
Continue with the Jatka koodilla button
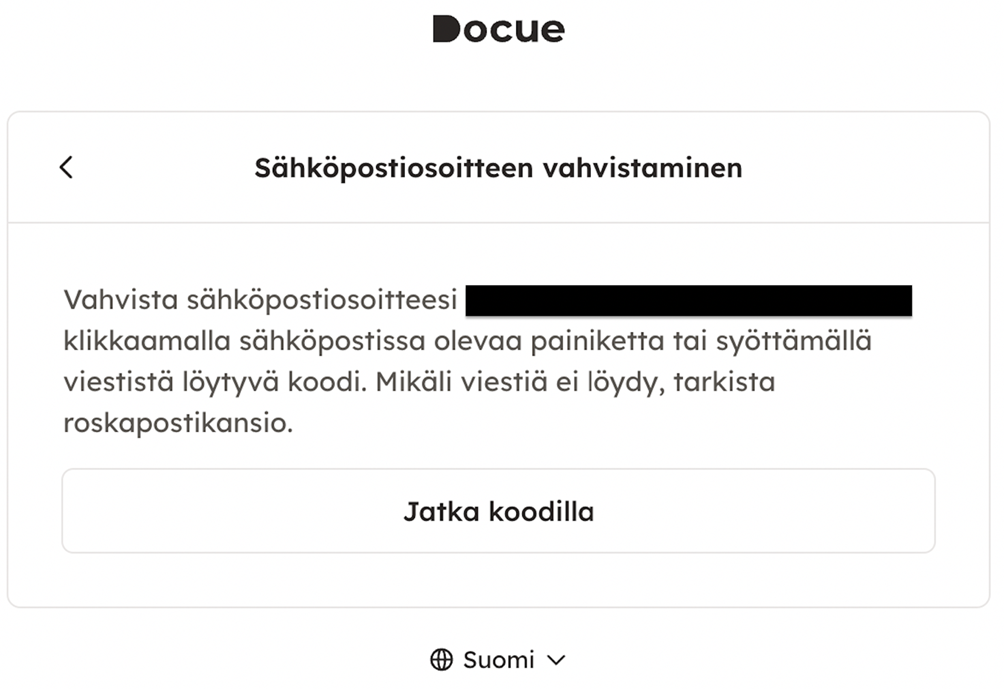[x=499, y=511]
